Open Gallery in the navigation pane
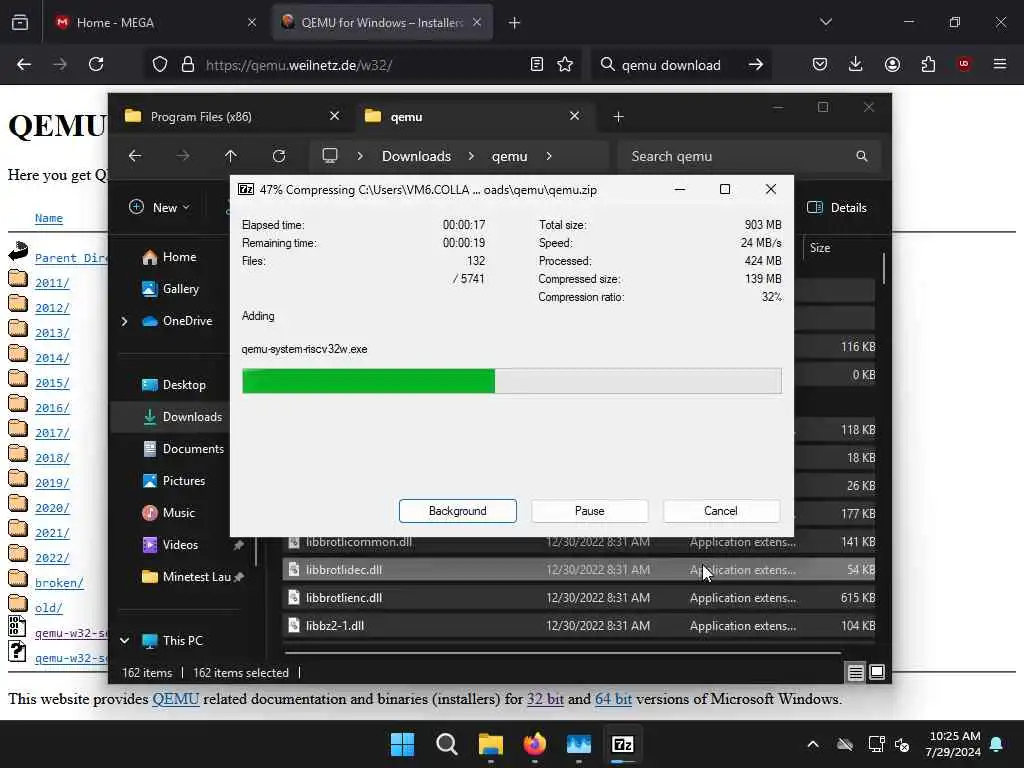The image size is (1024, 768). [x=170, y=289]
